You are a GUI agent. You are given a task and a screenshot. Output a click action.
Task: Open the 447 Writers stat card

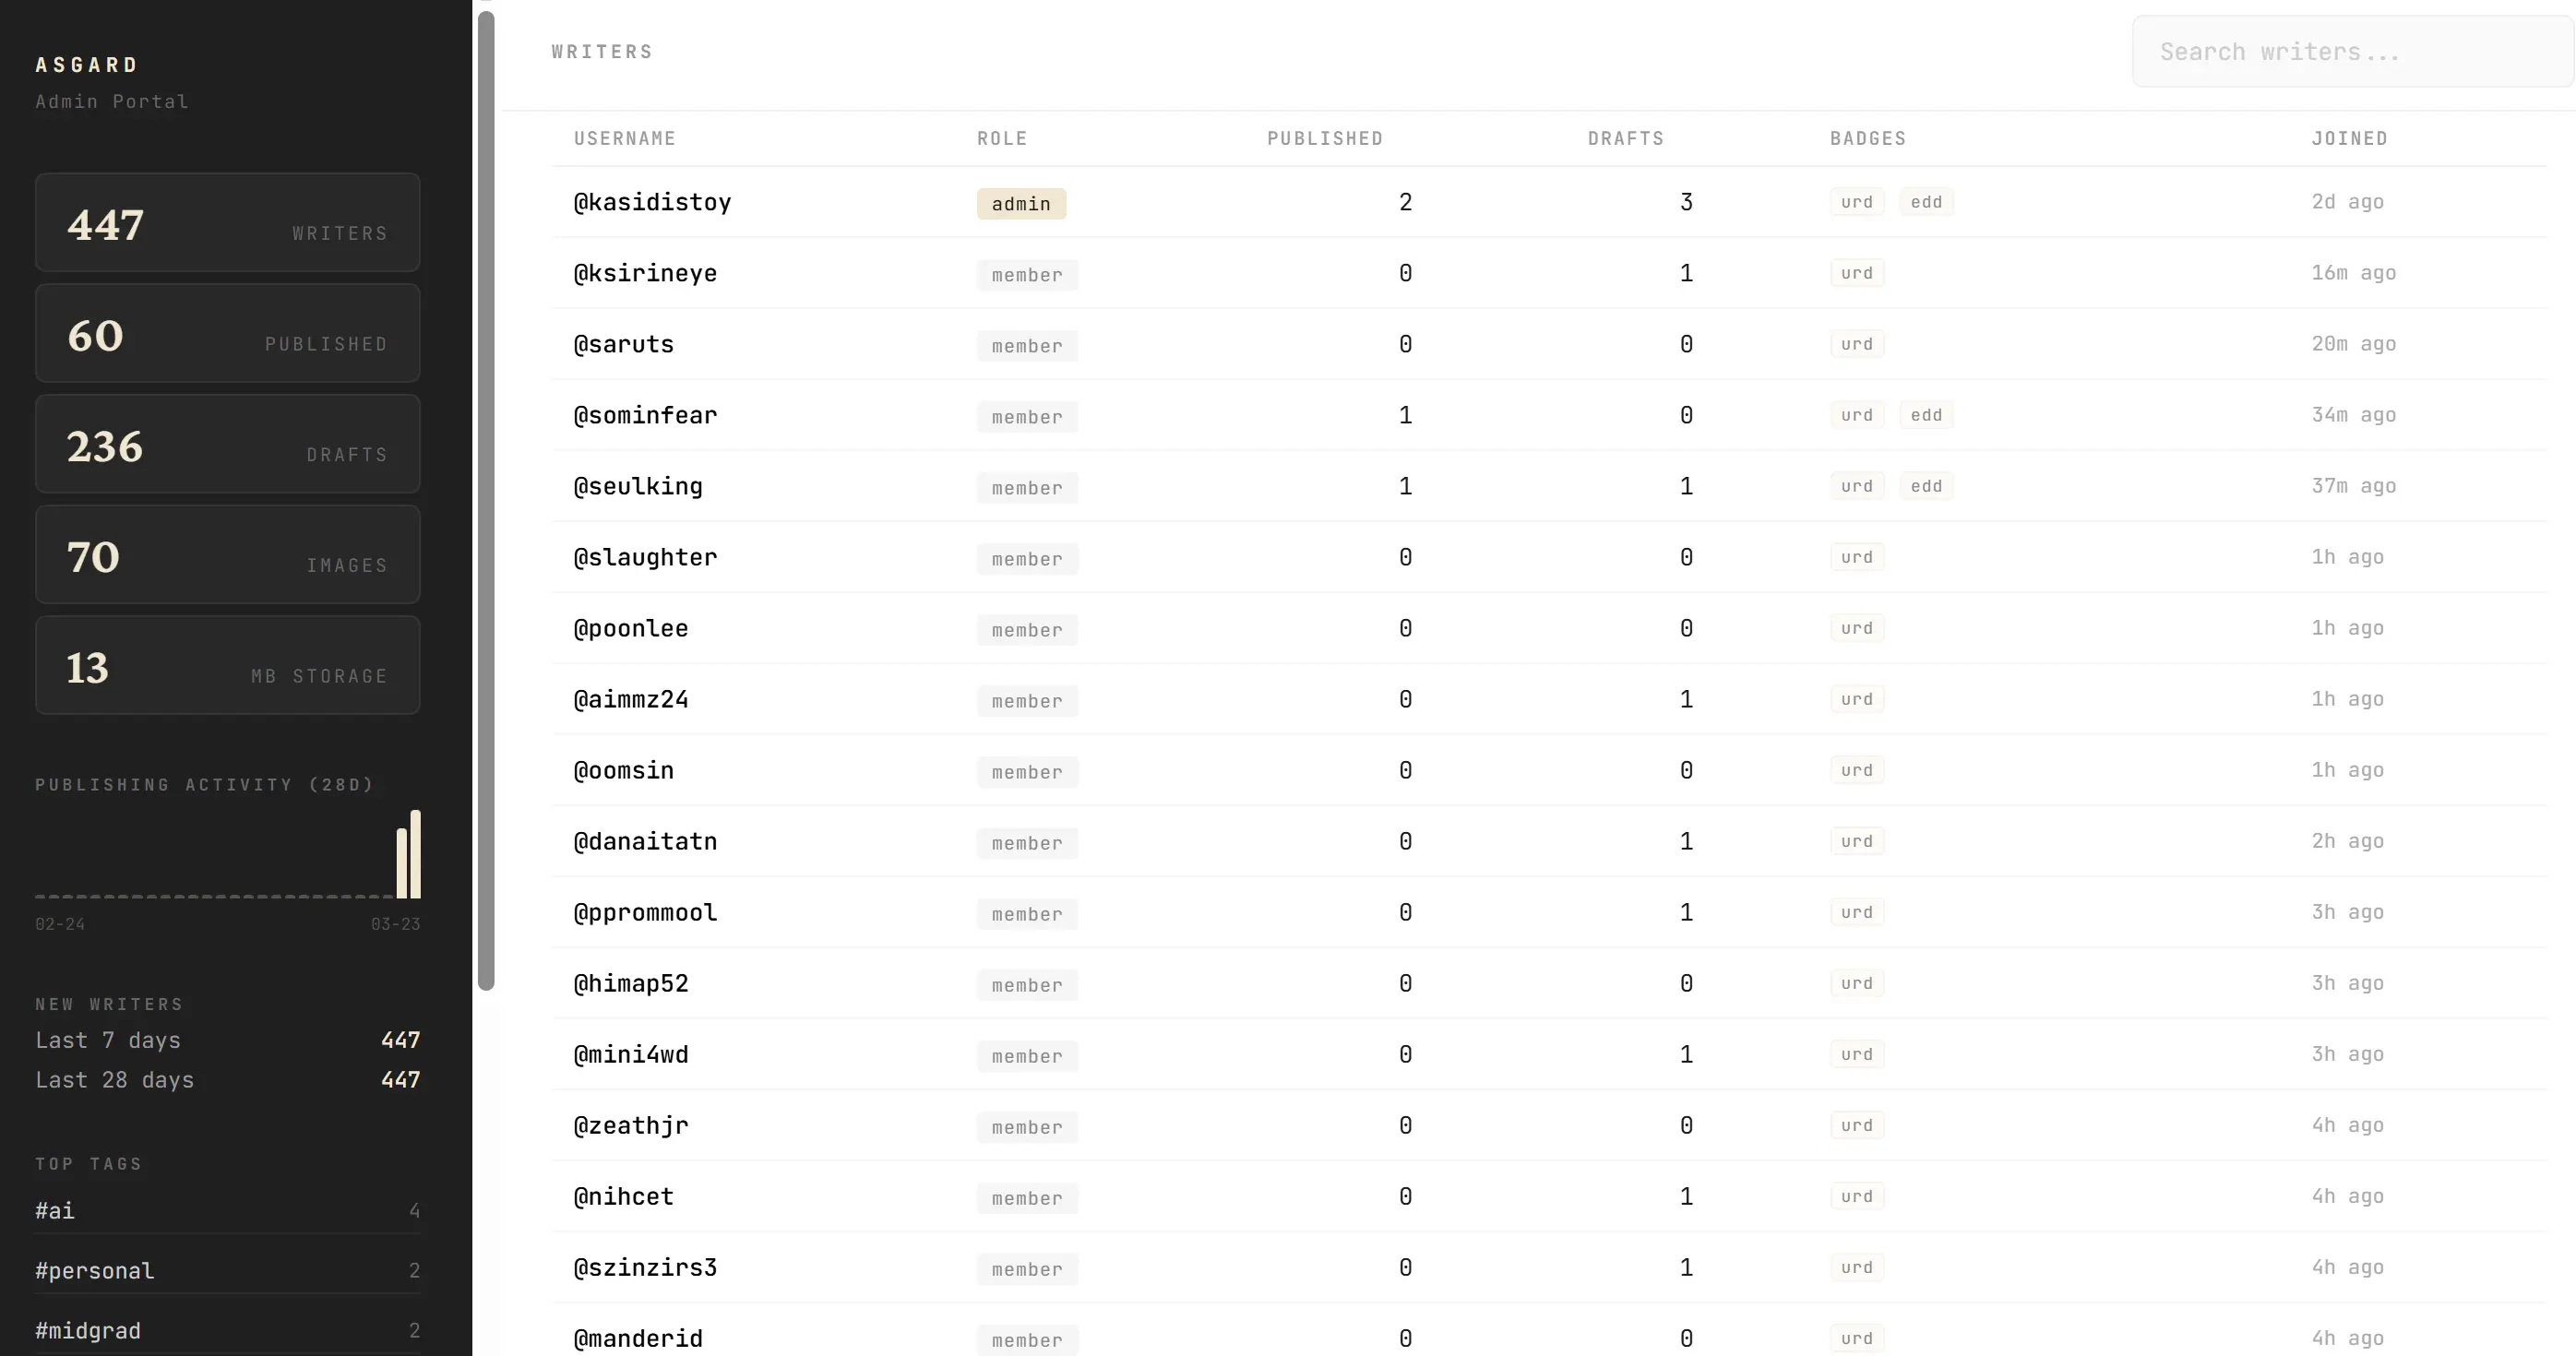227,222
